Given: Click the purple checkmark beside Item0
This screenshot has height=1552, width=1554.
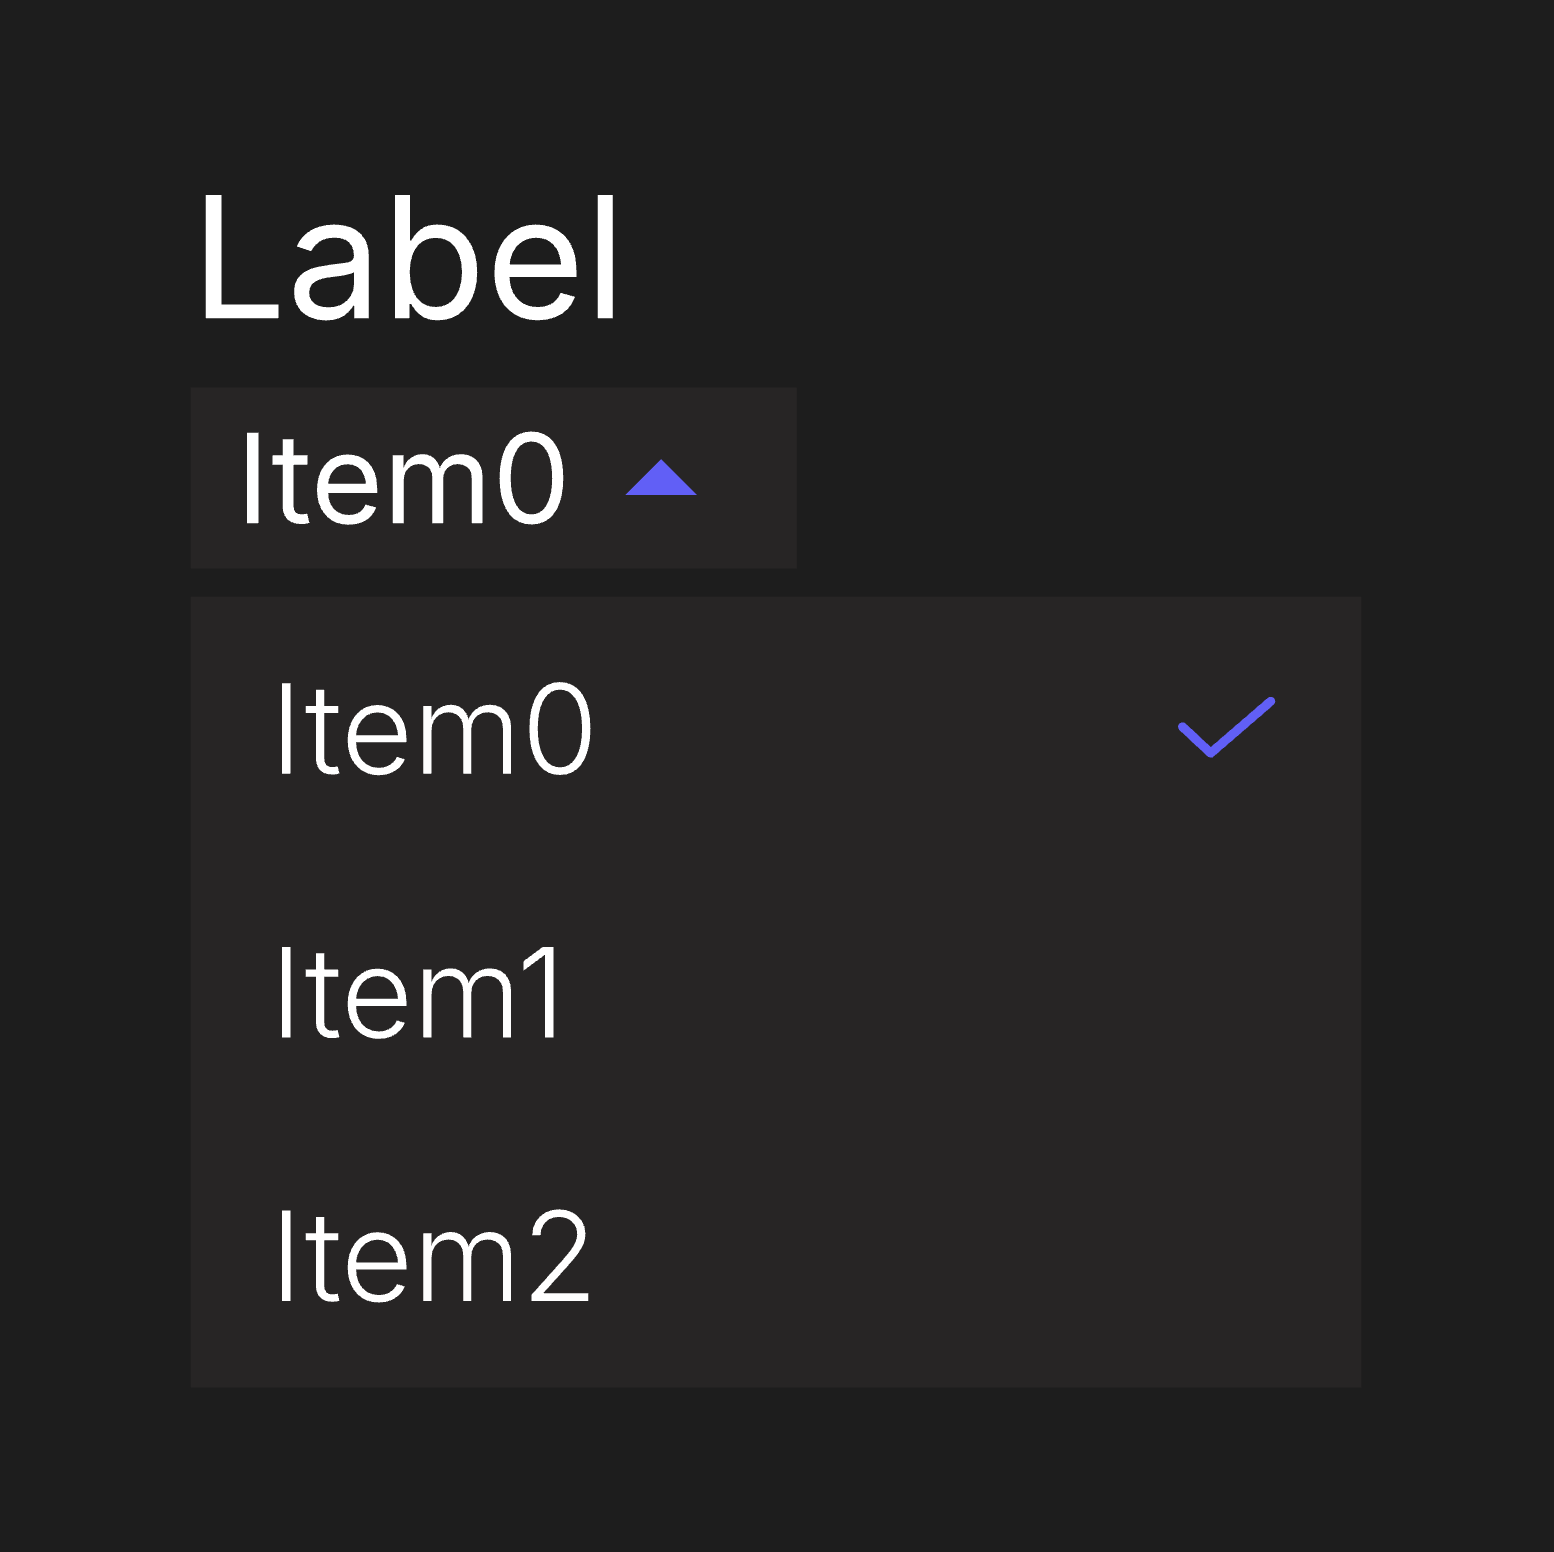Looking at the screenshot, I should pos(1226,727).
